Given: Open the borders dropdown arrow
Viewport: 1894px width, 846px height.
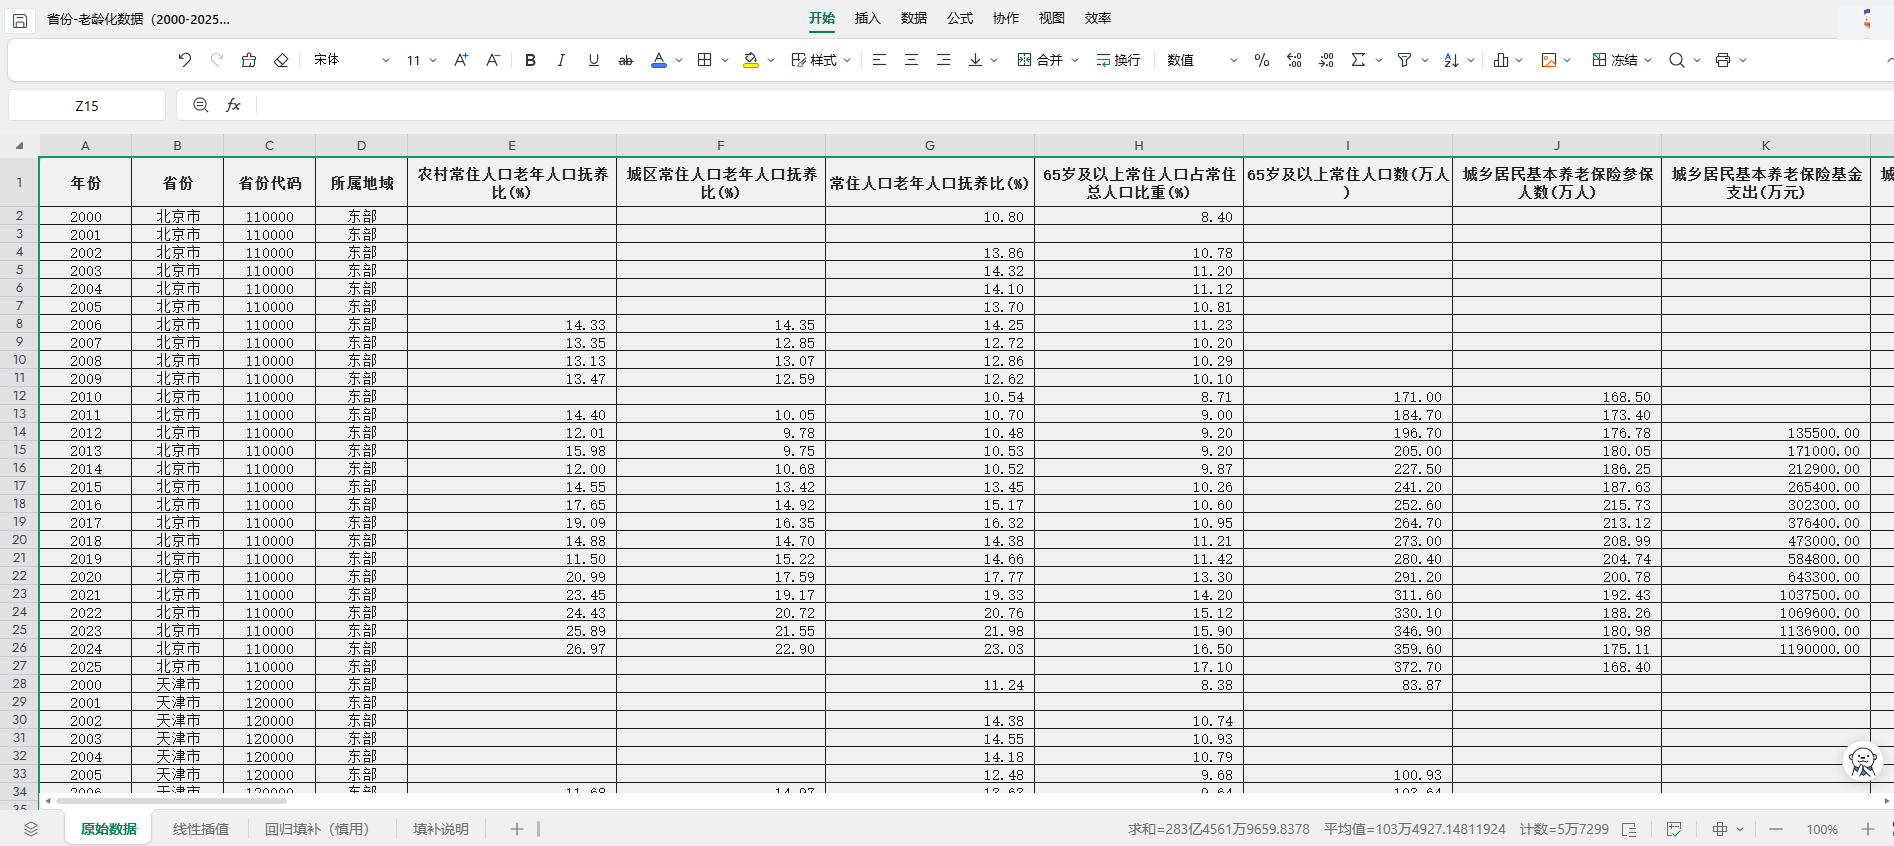Looking at the screenshot, I should (x=725, y=60).
